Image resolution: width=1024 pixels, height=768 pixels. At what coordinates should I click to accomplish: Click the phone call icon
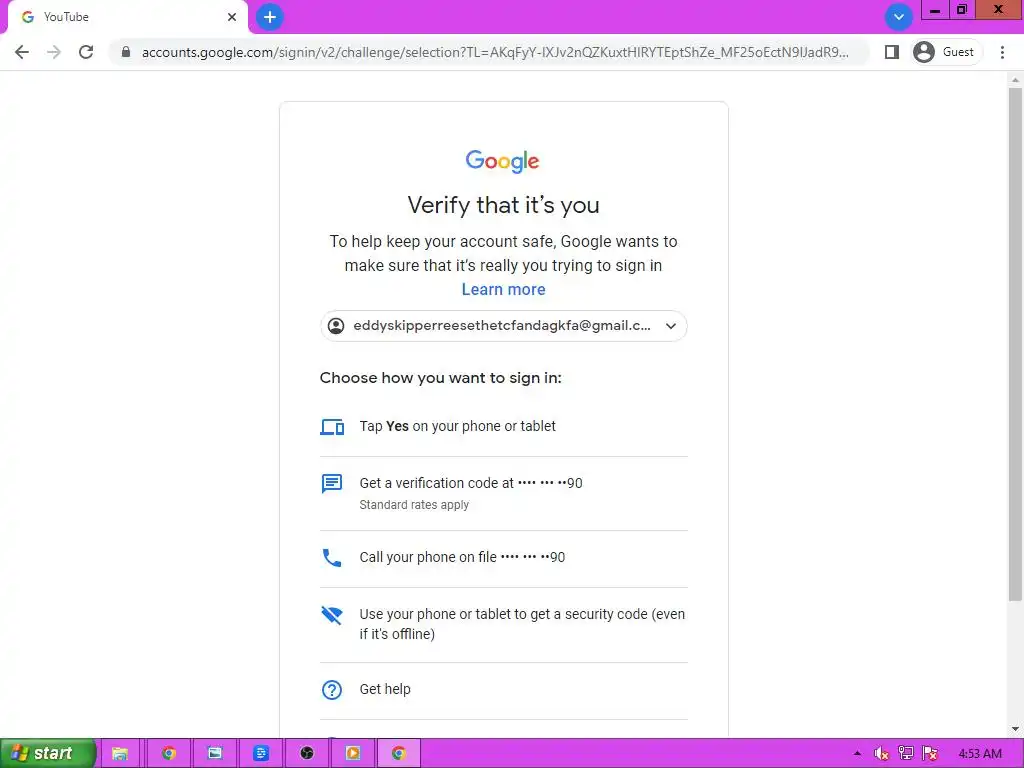(x=332, y=558)
